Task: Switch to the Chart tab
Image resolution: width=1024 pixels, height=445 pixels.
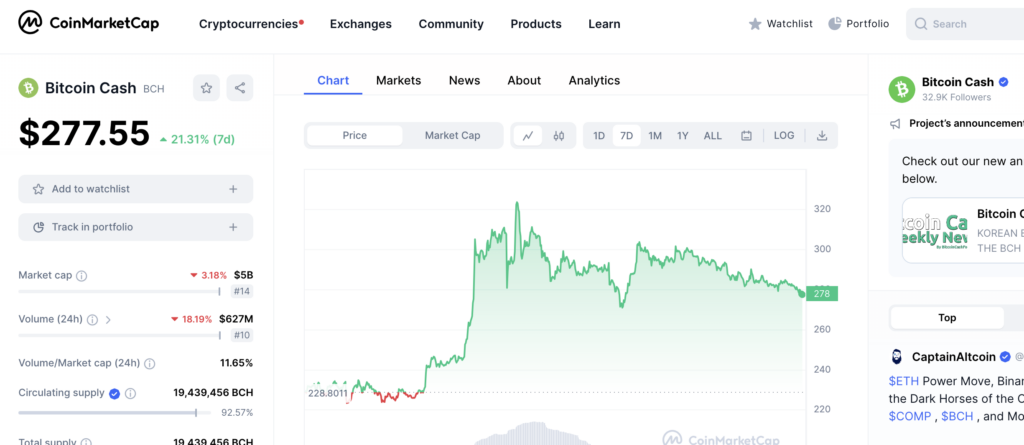Action: 333,80
